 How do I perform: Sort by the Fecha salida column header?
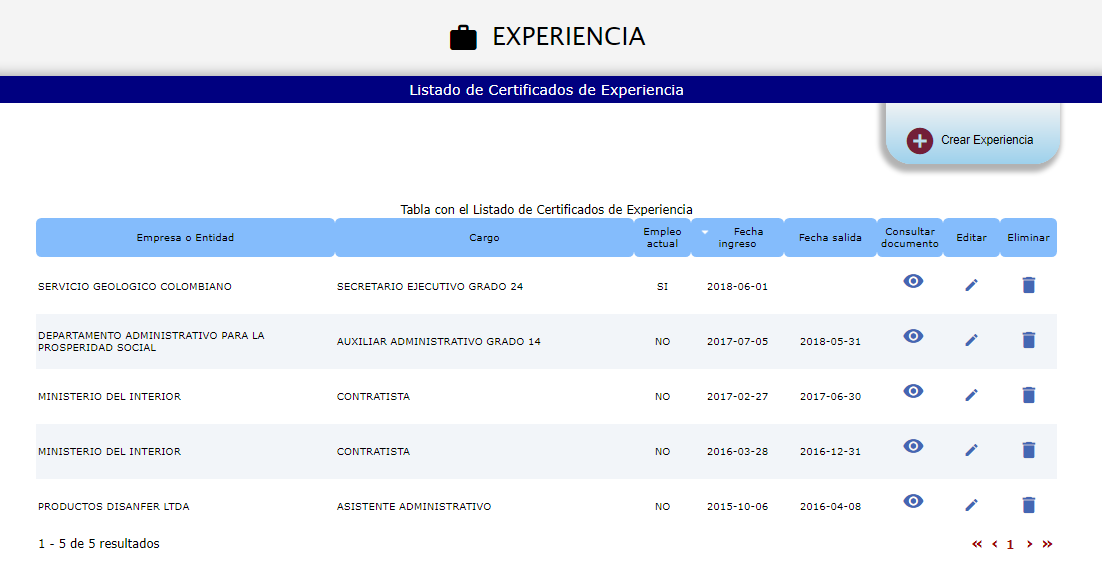[830, 237]
